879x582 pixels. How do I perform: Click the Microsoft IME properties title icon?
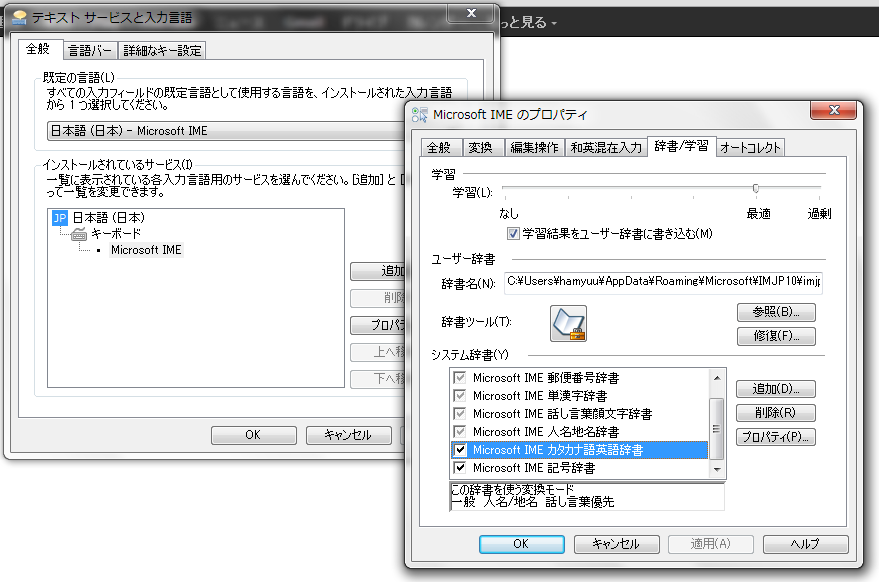(x=419, y=115)
